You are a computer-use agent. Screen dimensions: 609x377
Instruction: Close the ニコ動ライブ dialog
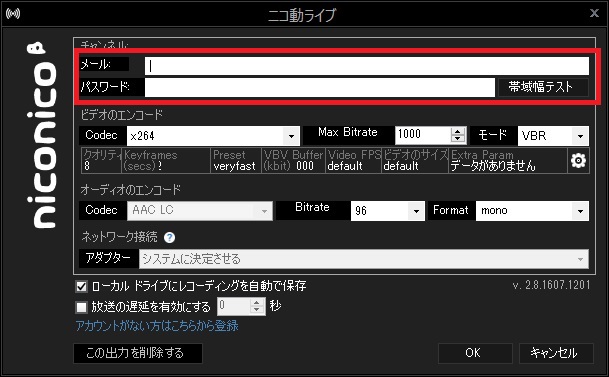tap(594, 13)
